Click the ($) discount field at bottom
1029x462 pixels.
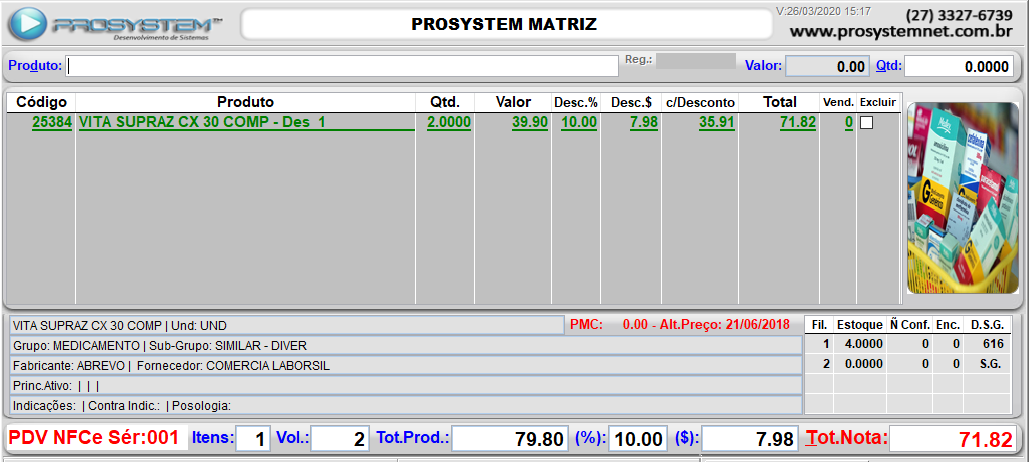[x=751, y=439]
